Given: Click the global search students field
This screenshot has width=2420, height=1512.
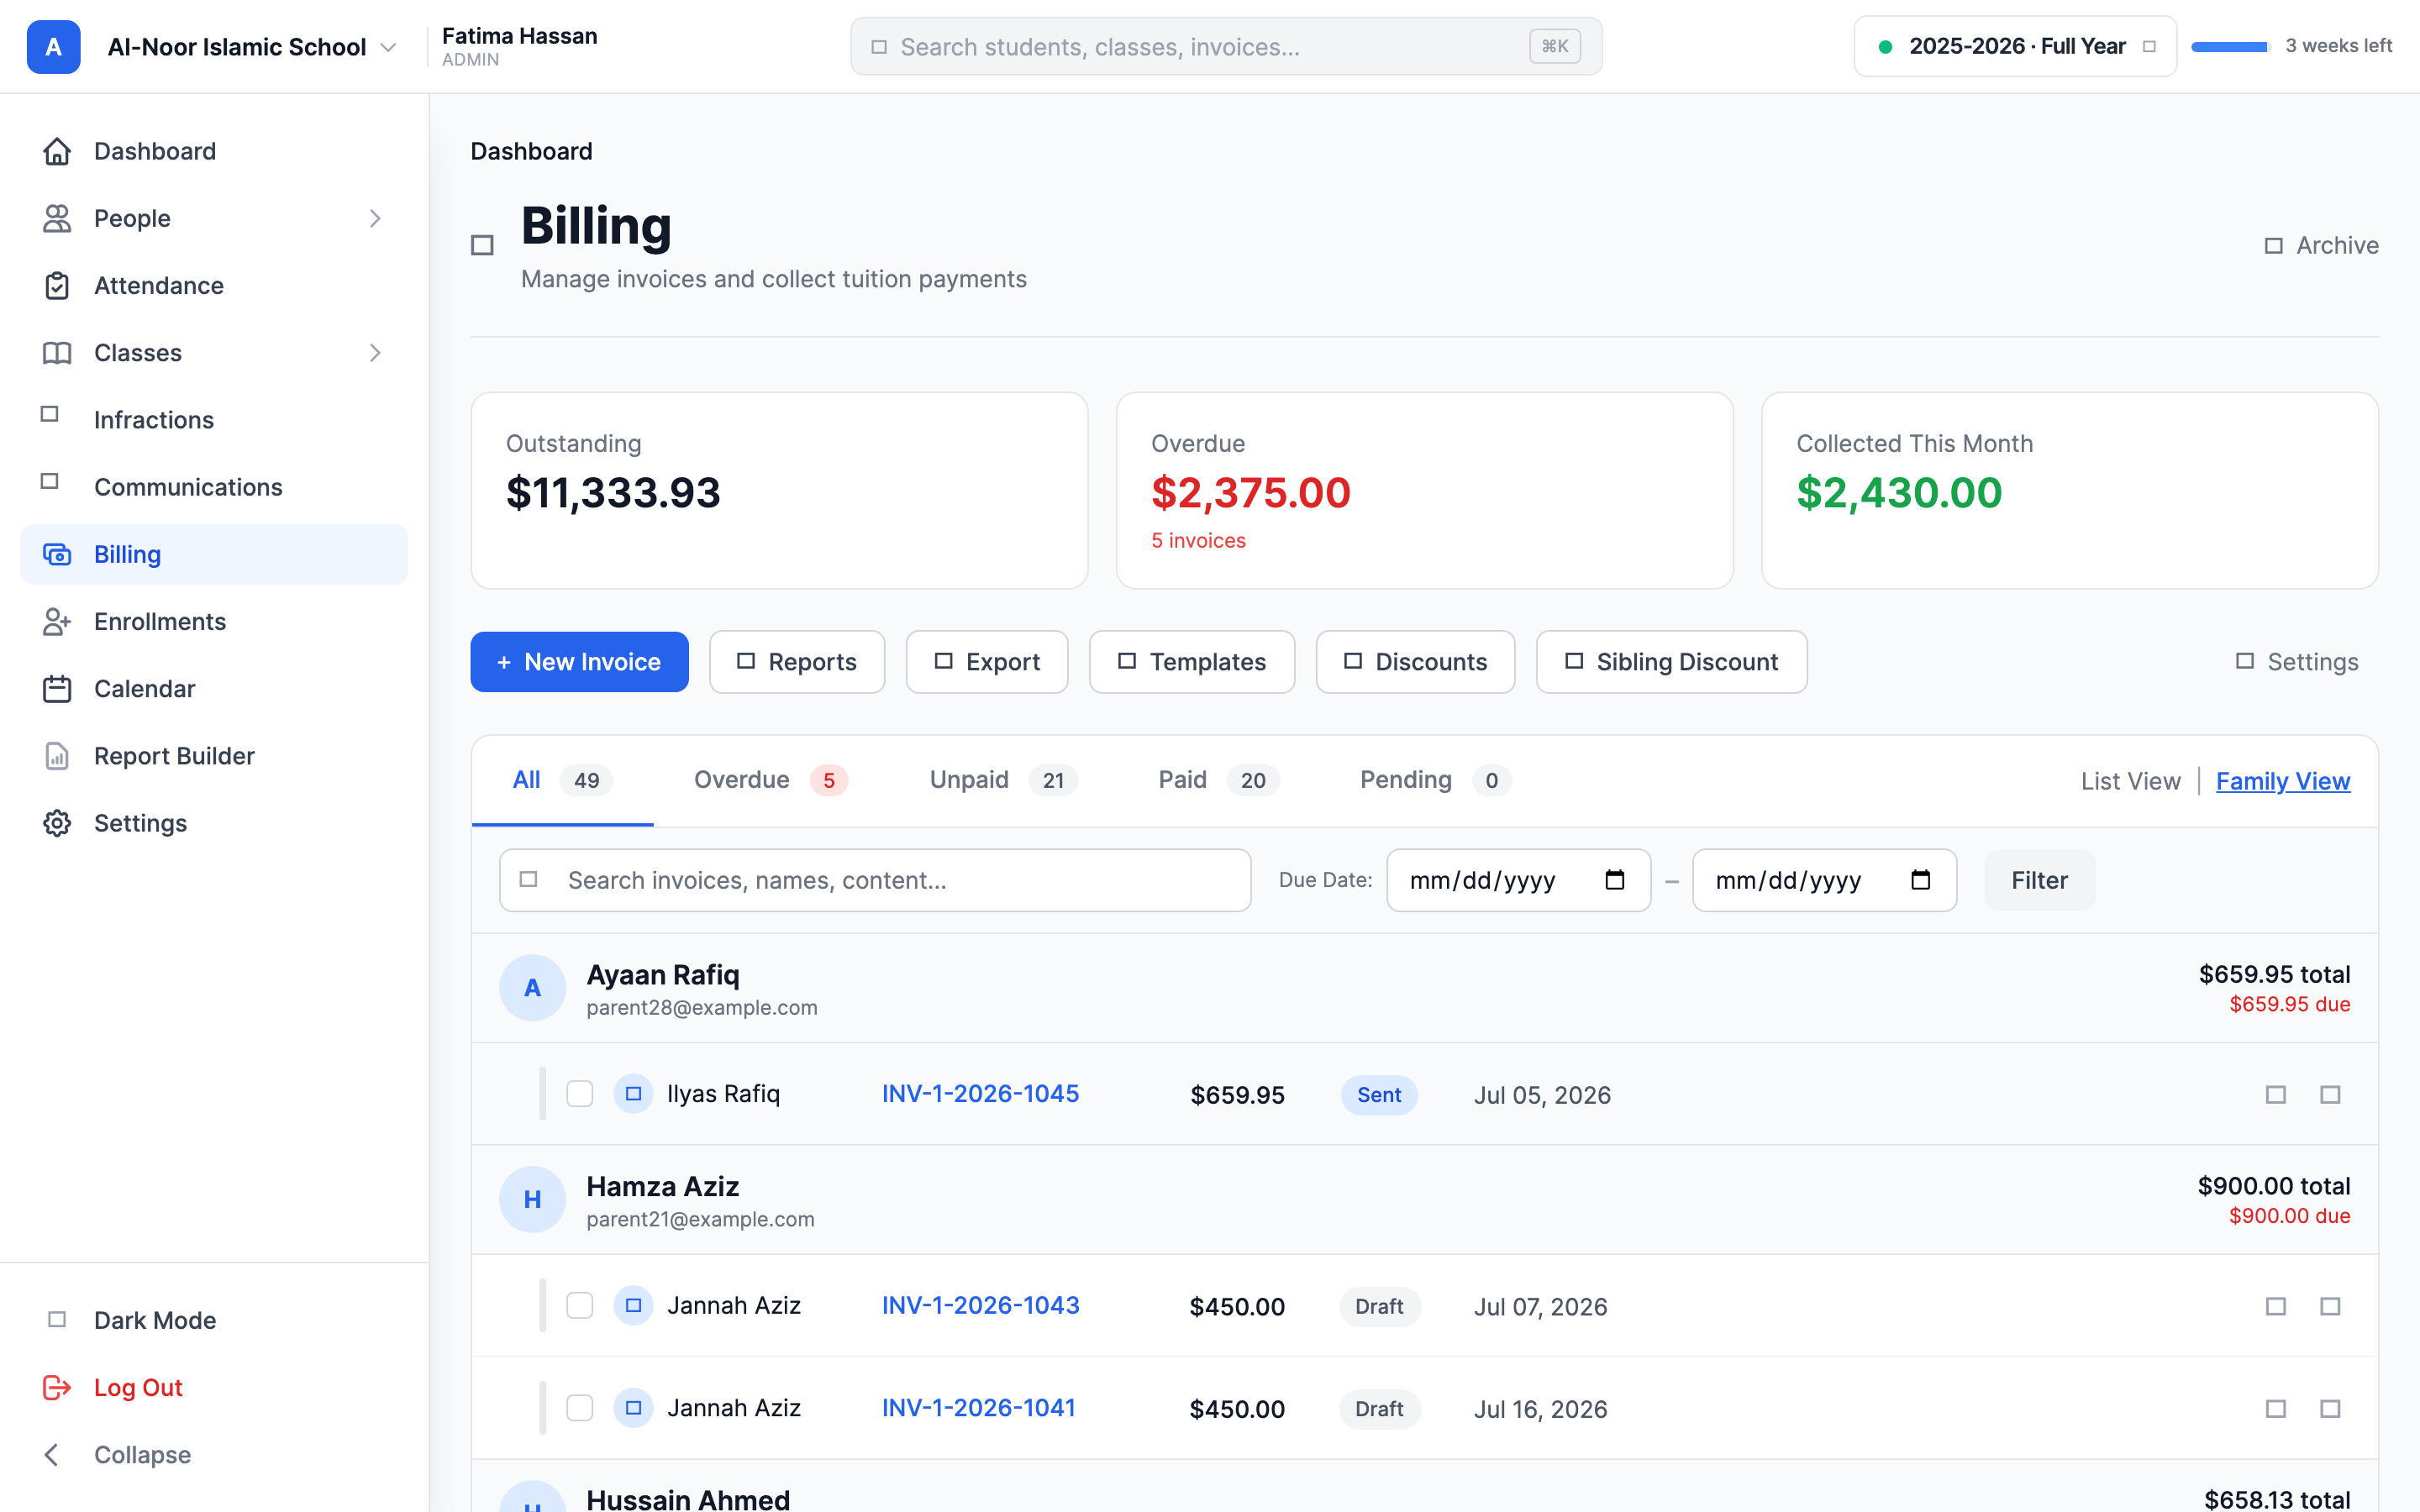Looking at the screenshot, I should [x=1226, y=46].
